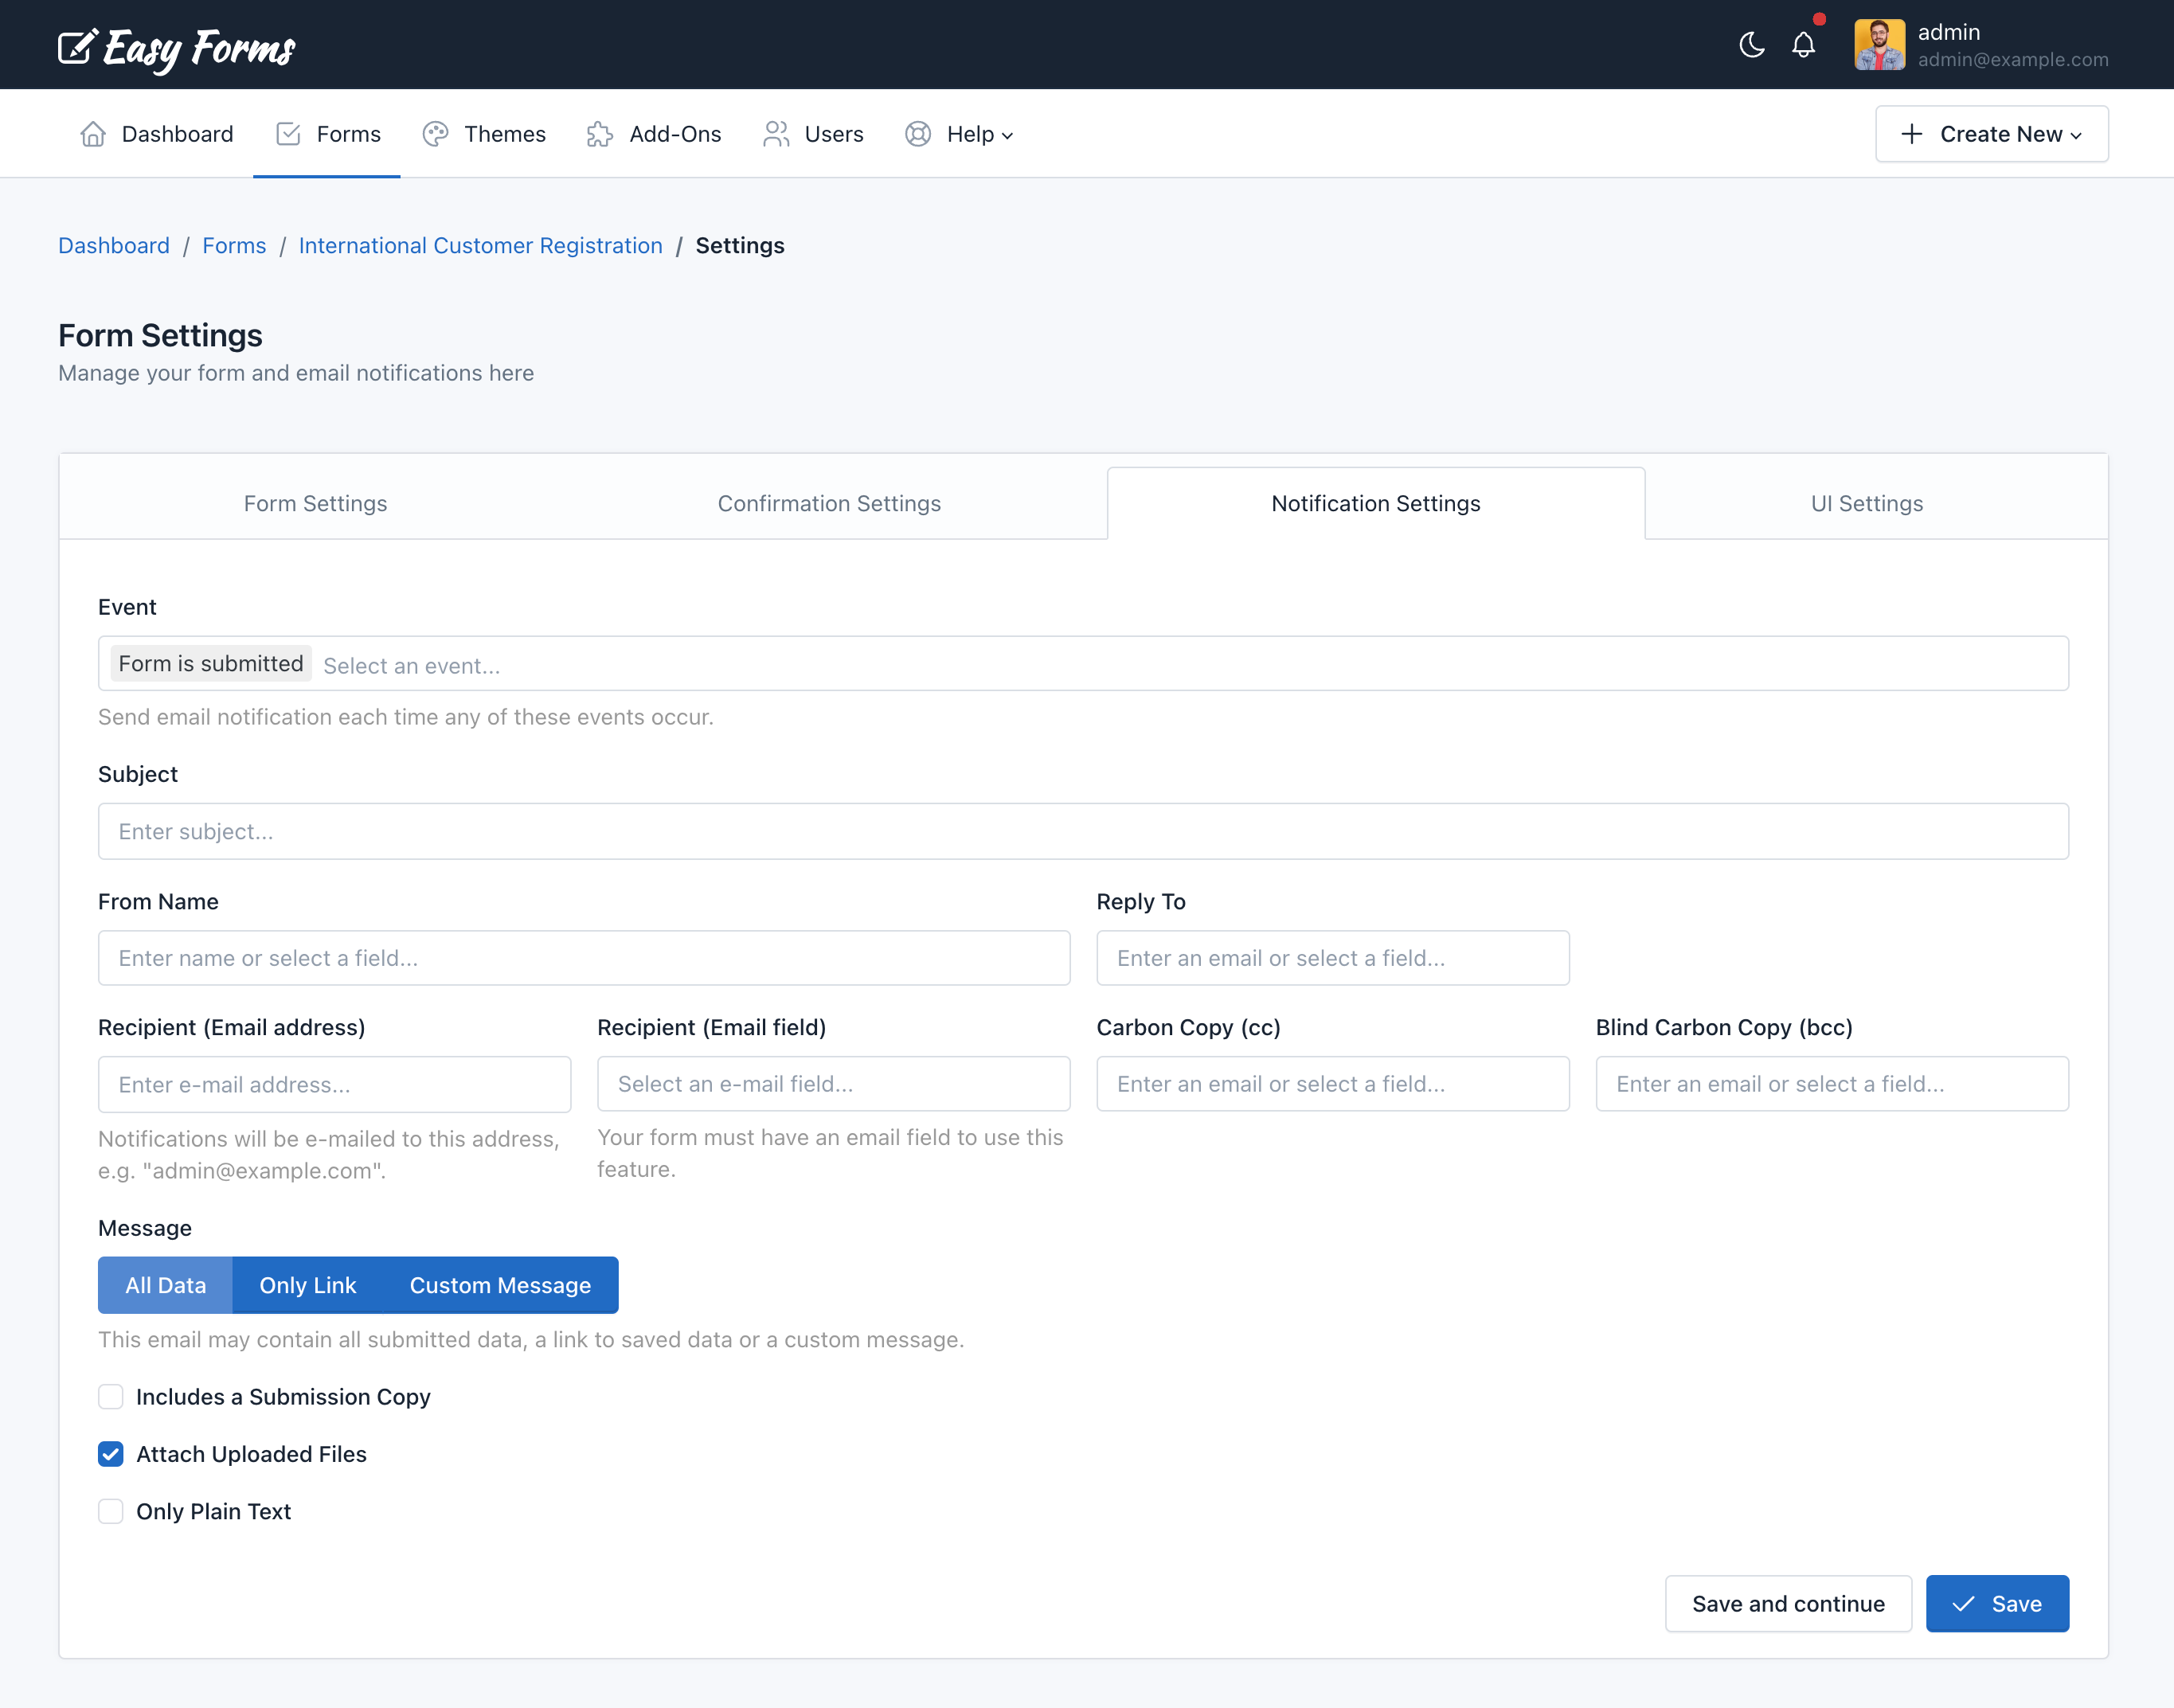Open the Create New dropdown
Viewport: 2174px width, 1708px height.
(1991, 133)
